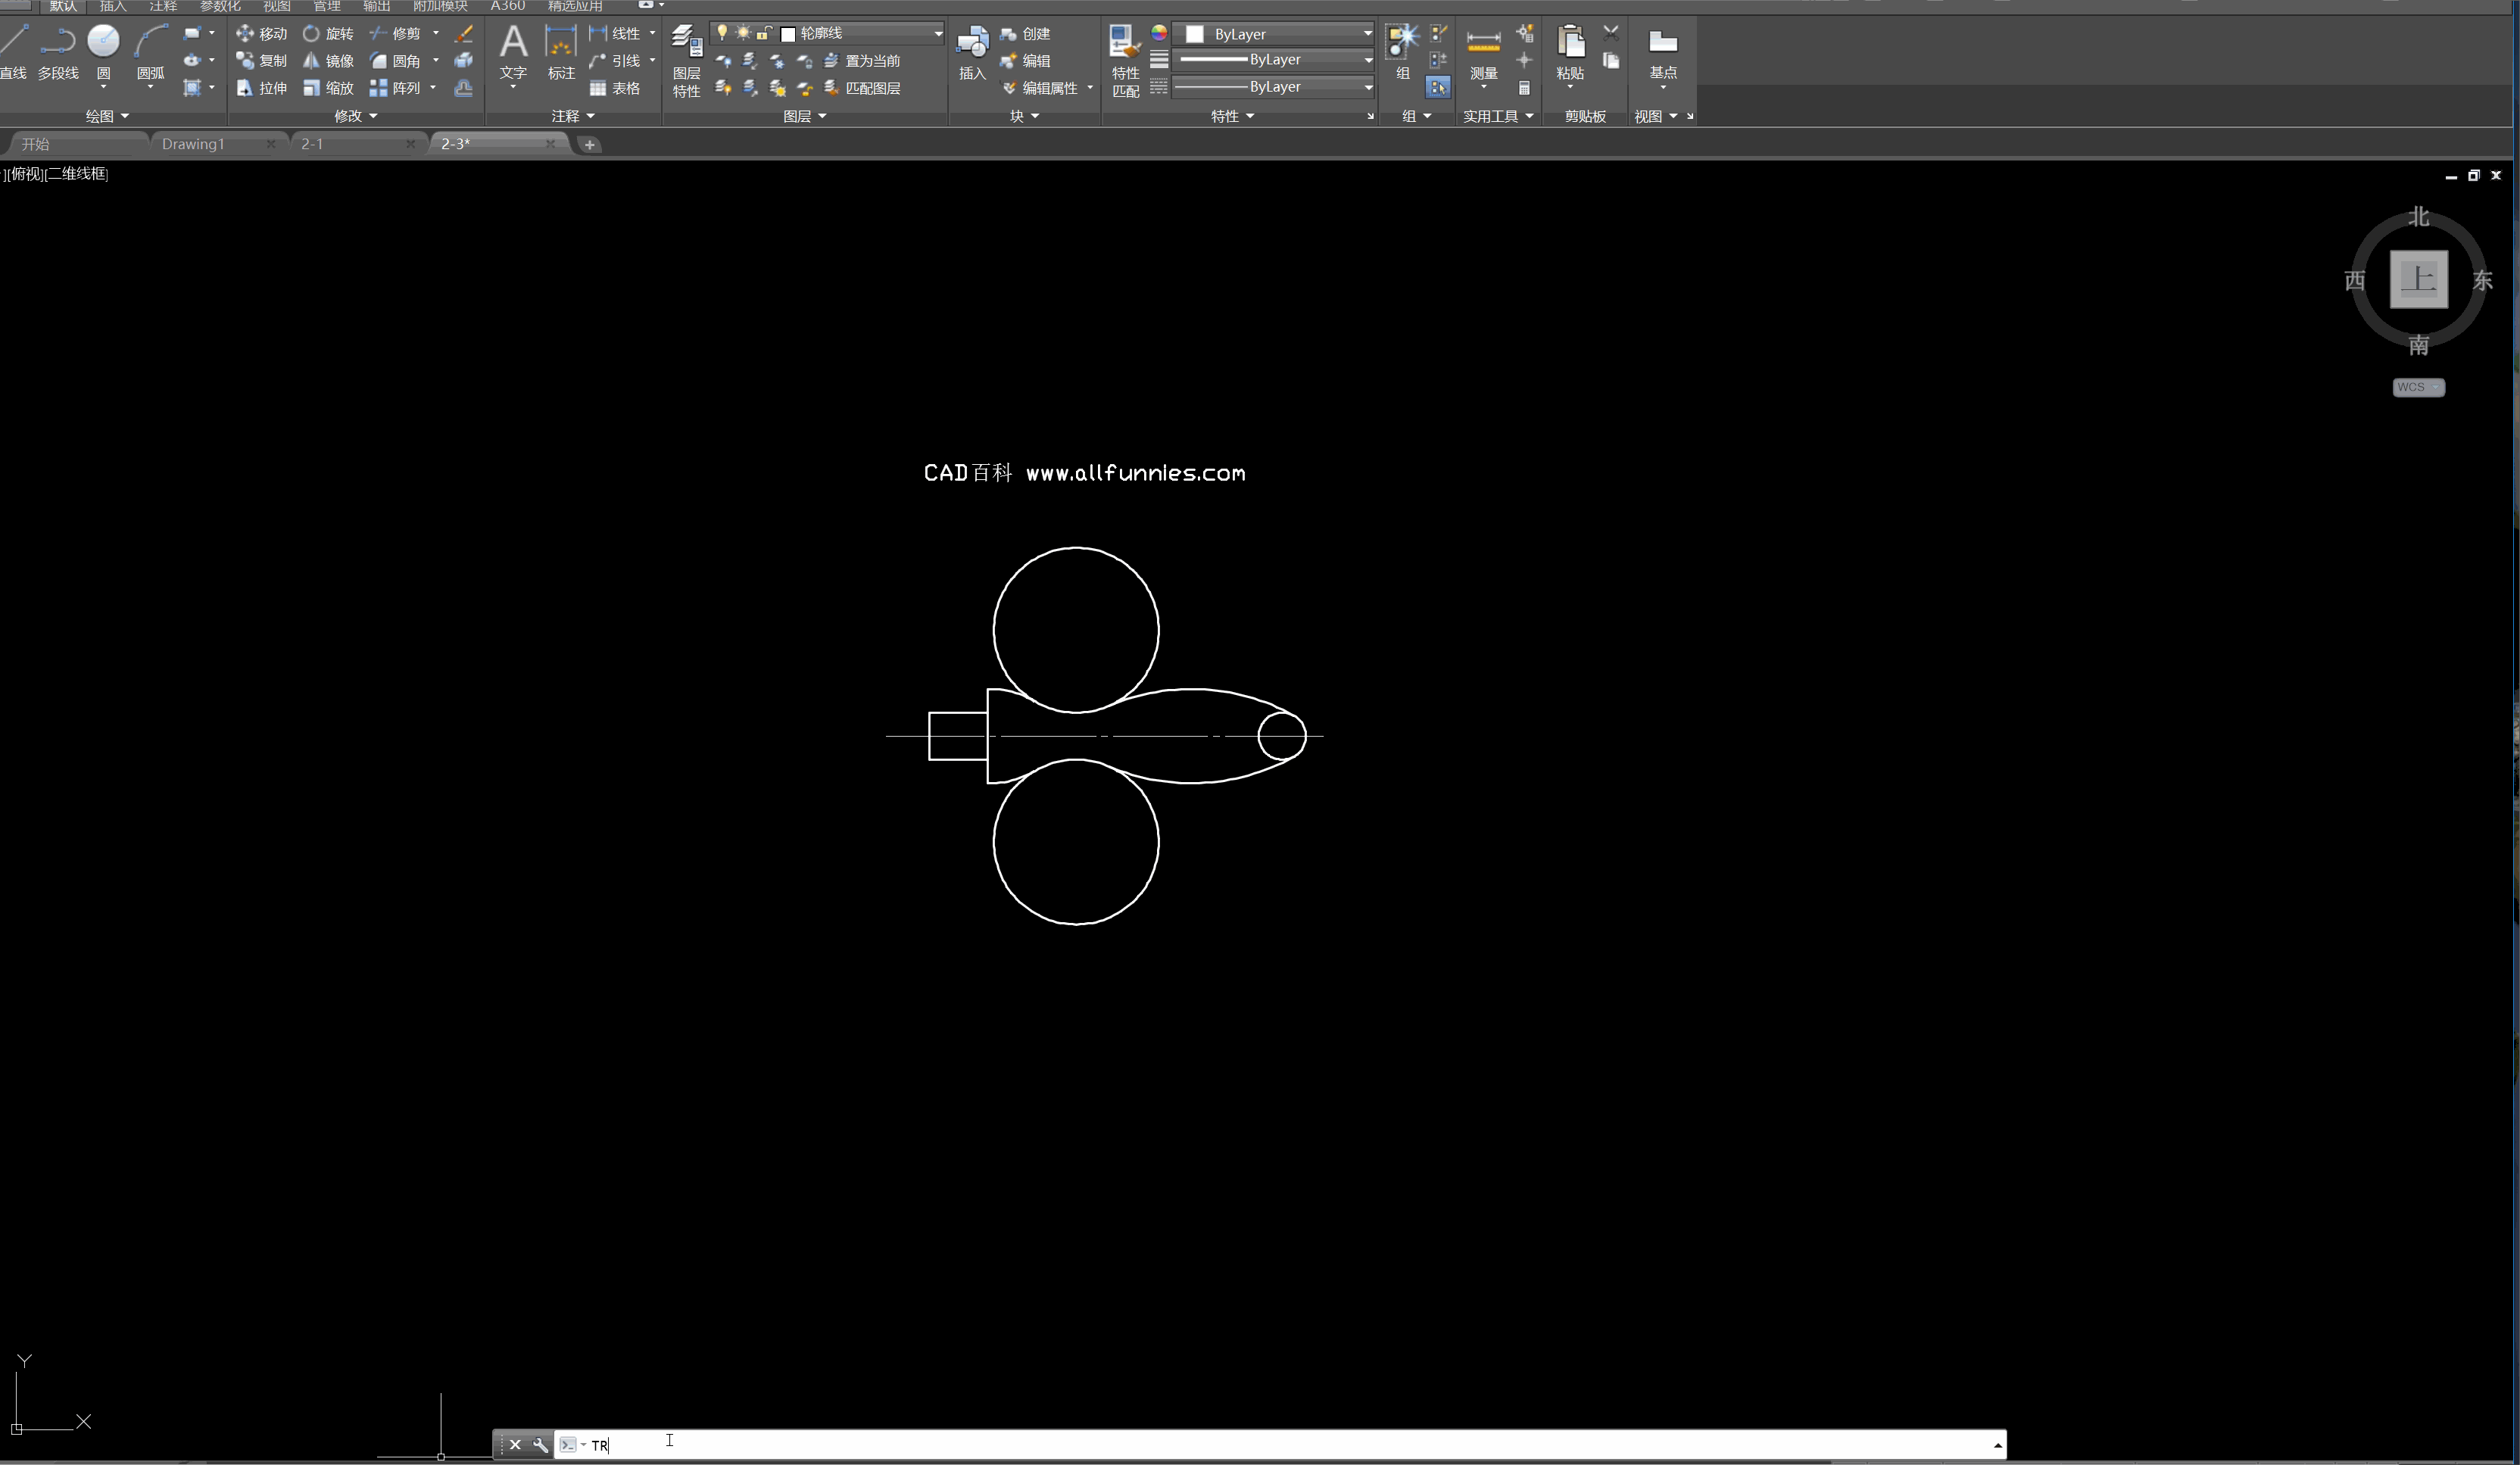Click the 复制 (Copy) tool
This screenshot has height=1465, width=2520.
261,60
